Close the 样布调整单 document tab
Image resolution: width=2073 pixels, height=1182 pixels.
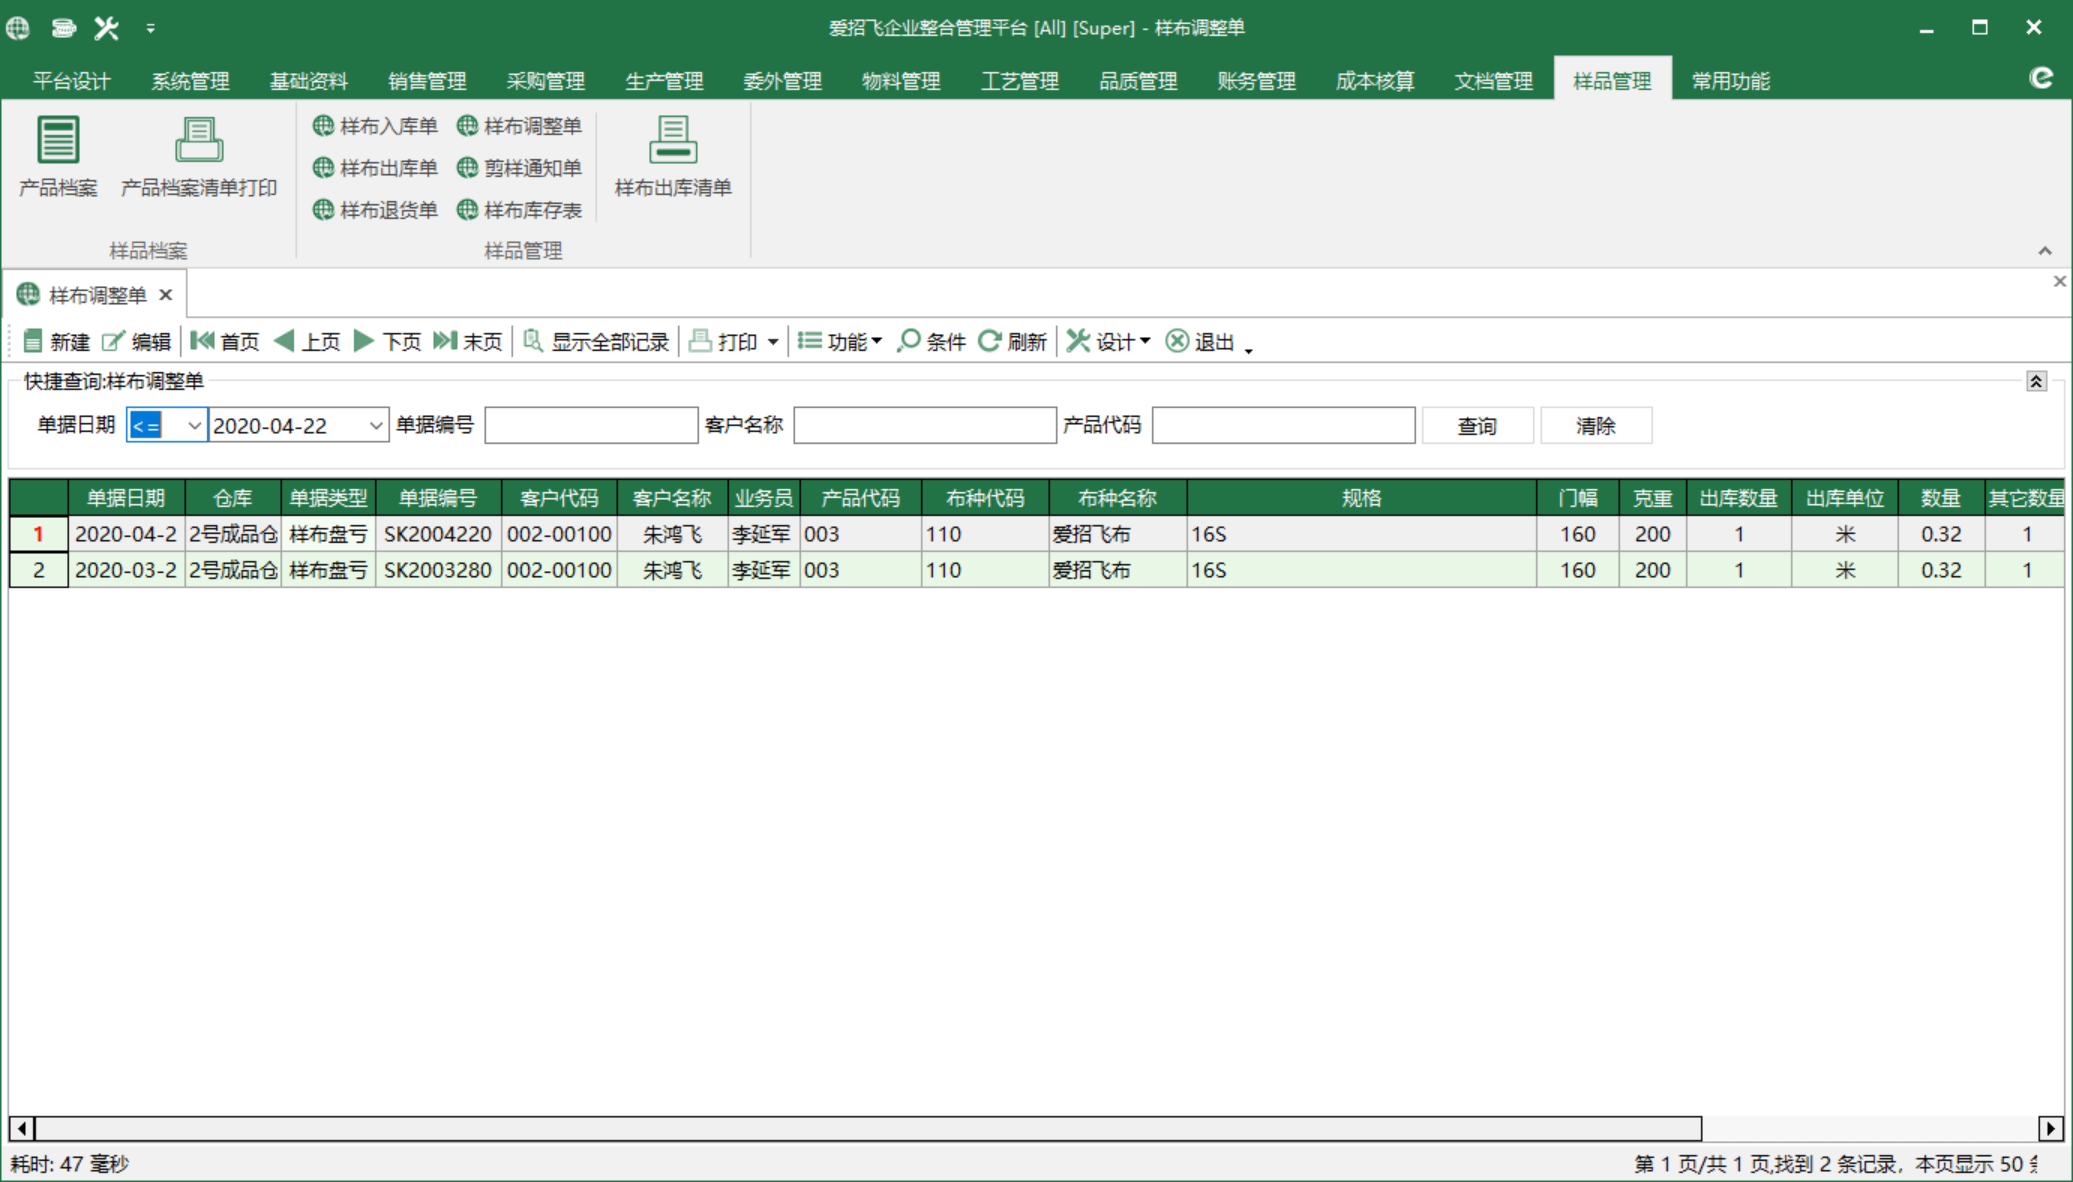click(x=166, y=295)
